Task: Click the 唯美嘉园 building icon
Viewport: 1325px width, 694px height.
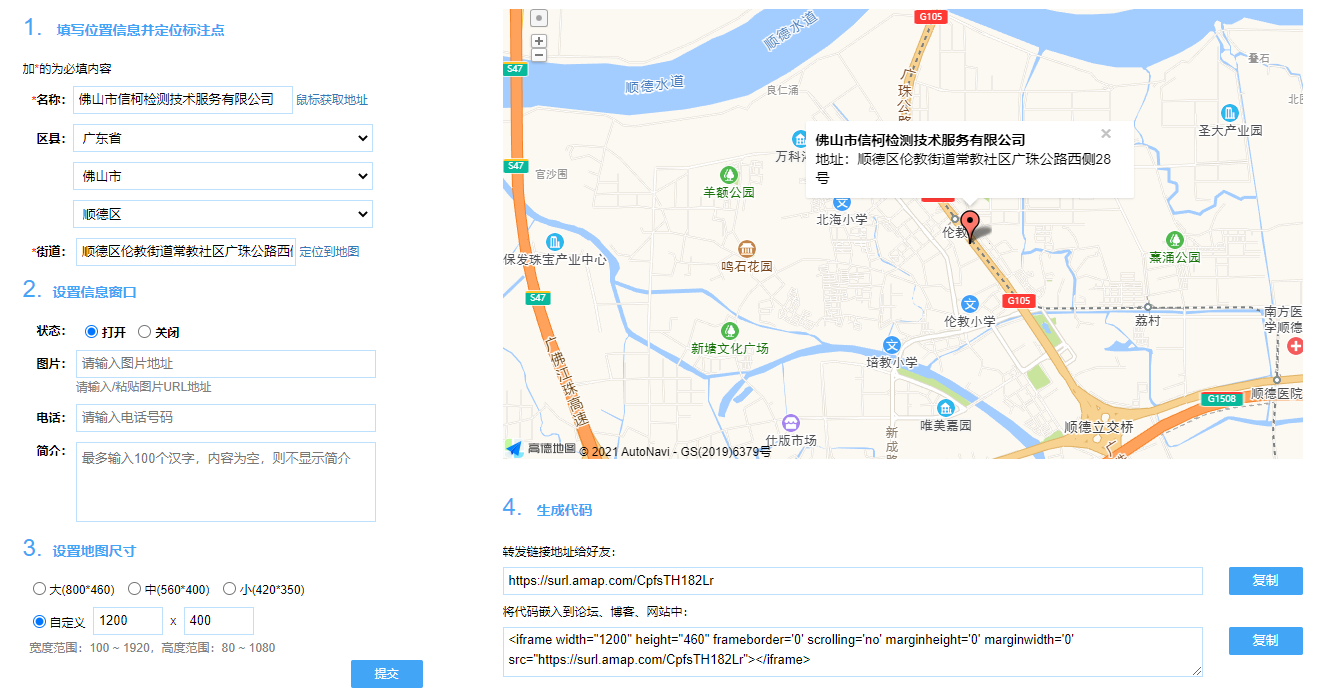Action: (946, 407)
